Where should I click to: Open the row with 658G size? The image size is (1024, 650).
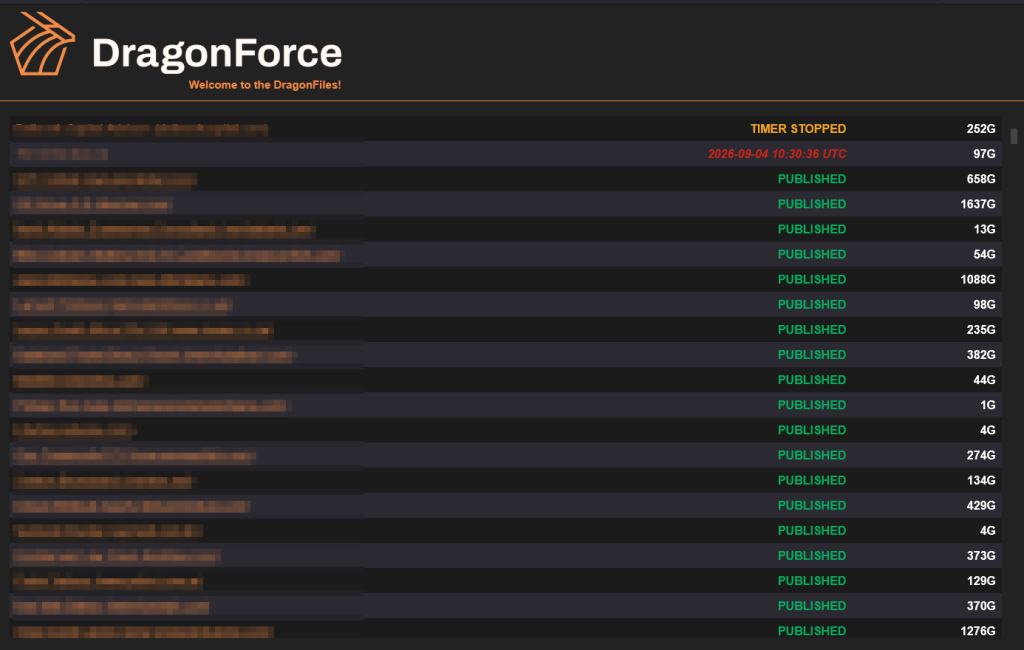[x=505, y=179]
